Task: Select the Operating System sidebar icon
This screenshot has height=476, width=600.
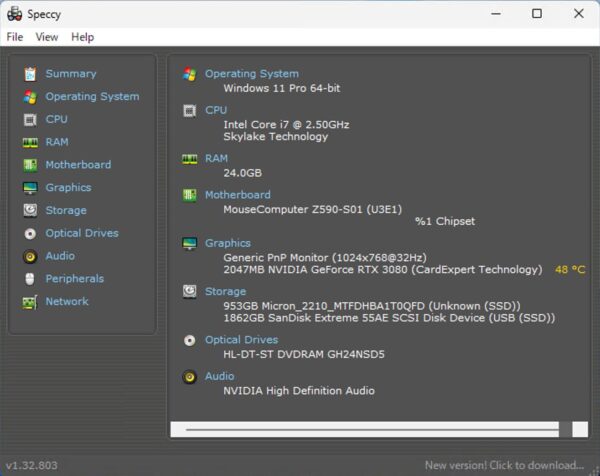Action: (x=30, y=97)
